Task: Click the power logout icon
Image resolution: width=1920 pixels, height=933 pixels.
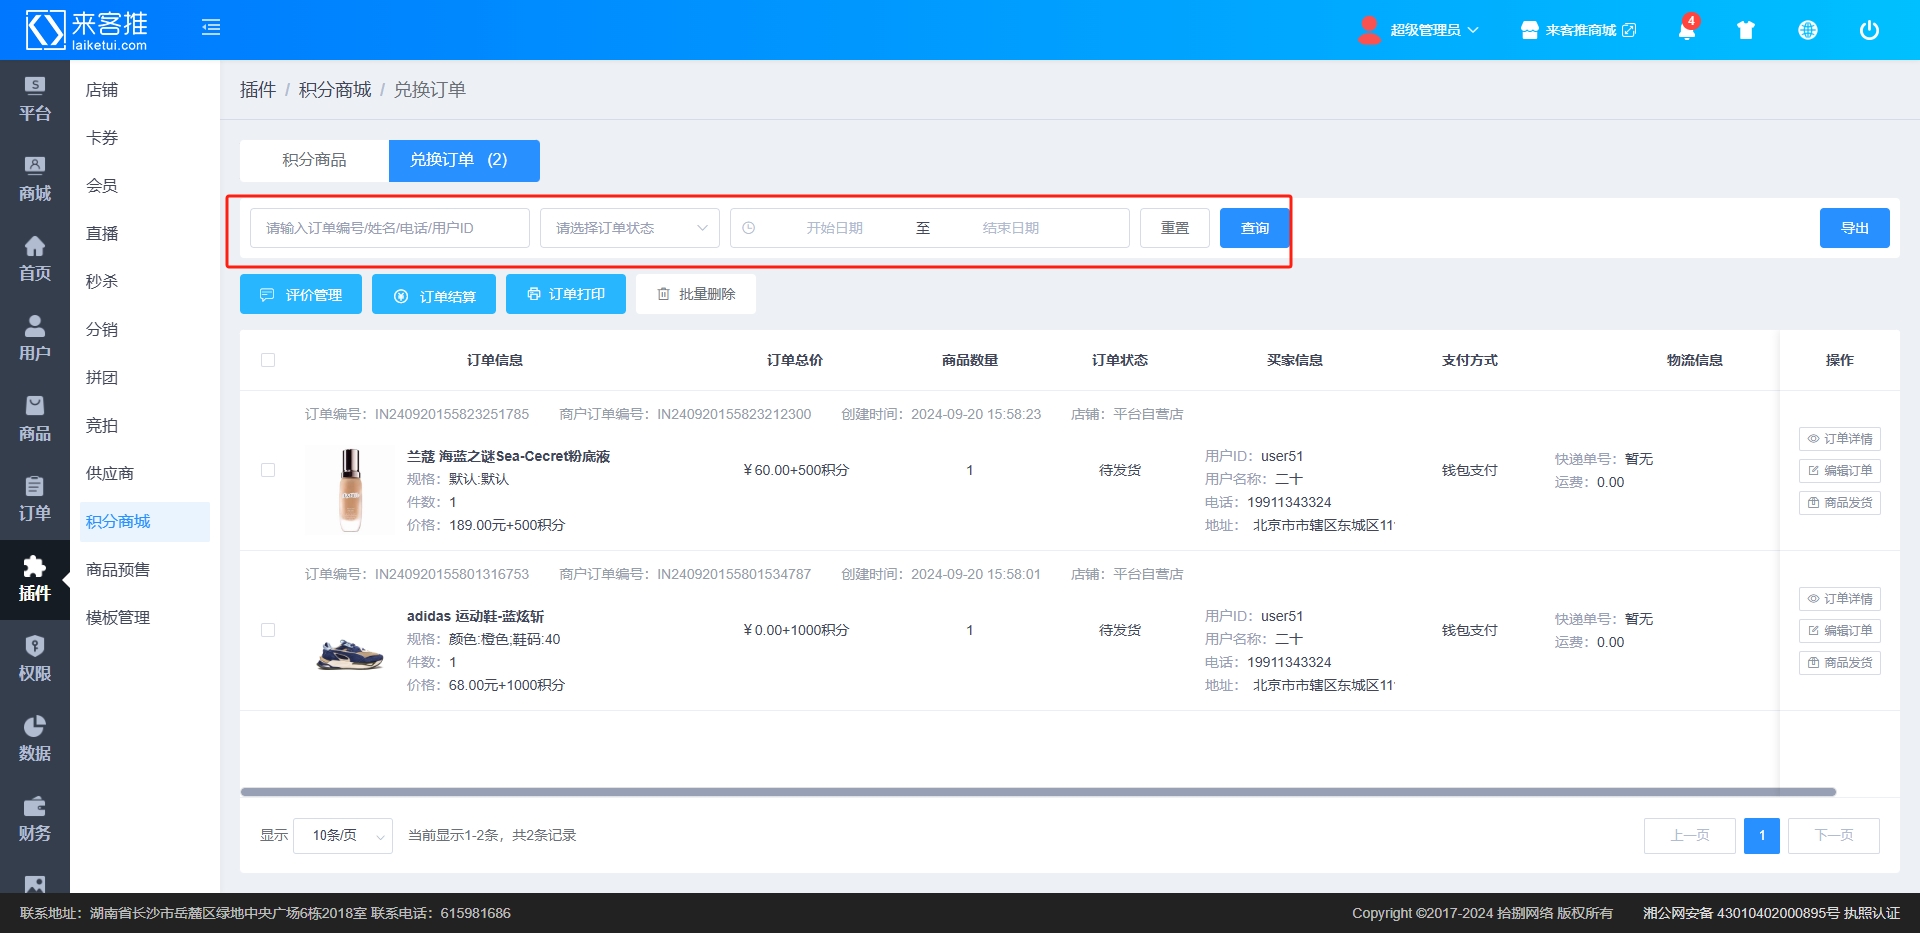Action: click(x=1869, y=30)
